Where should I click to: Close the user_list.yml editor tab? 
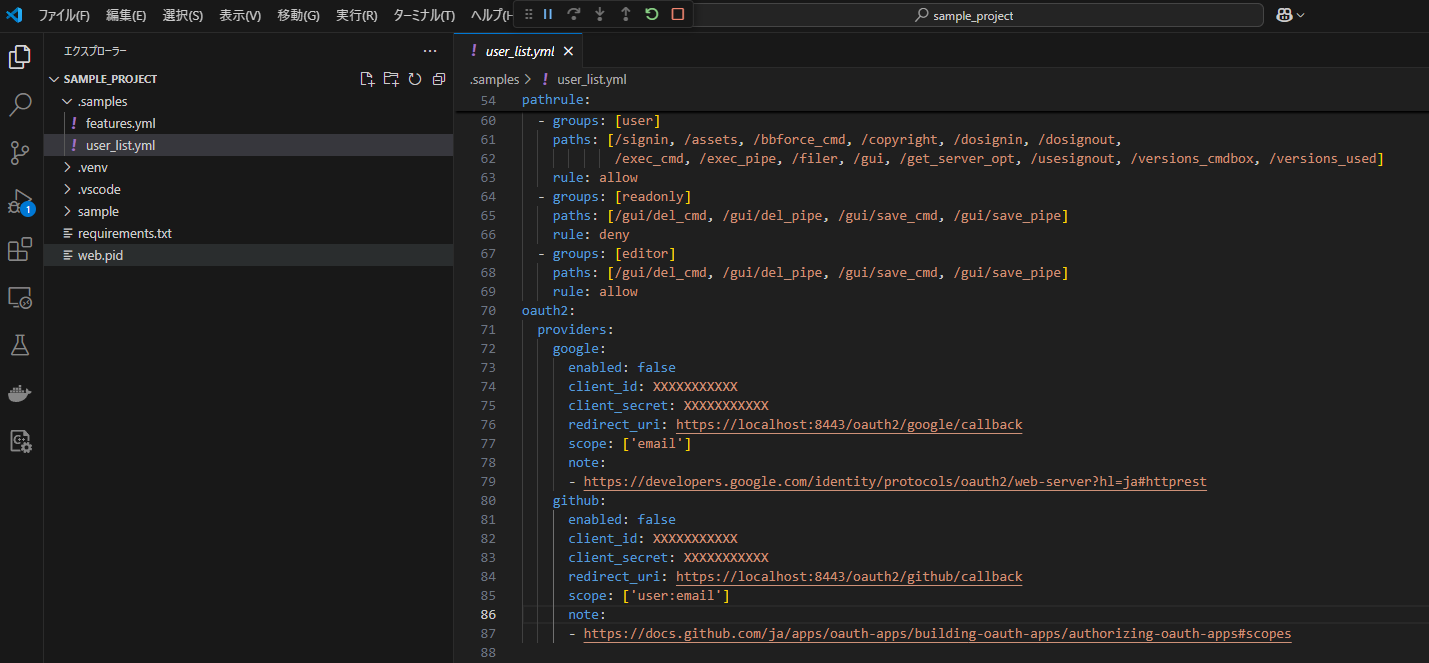(x=568, y=51)
